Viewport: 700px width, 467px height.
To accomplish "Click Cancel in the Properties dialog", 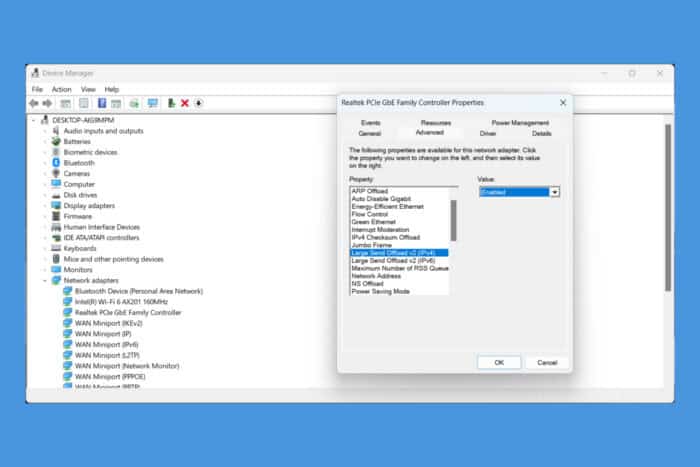I will tap(547, 363).
